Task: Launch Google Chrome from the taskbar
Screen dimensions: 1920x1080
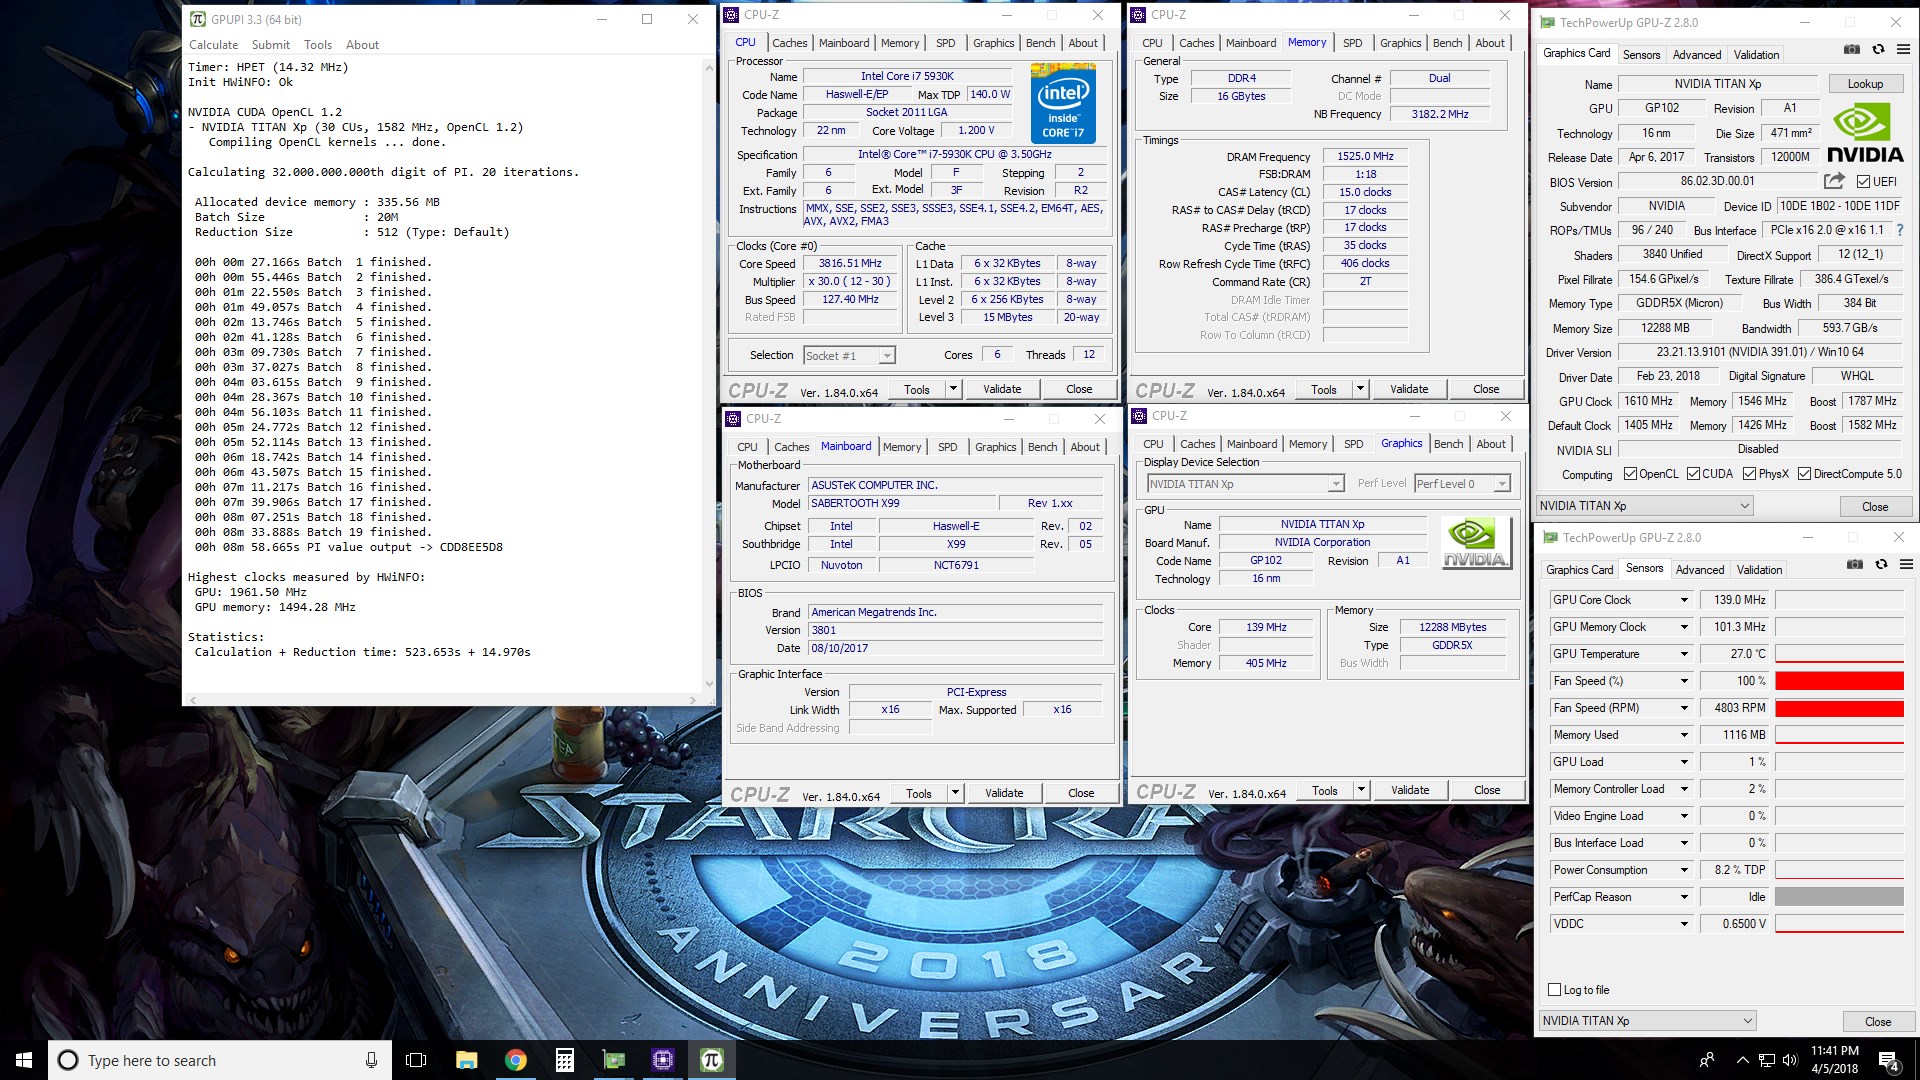Action: pyautogui.click(x=515, y=1060)
